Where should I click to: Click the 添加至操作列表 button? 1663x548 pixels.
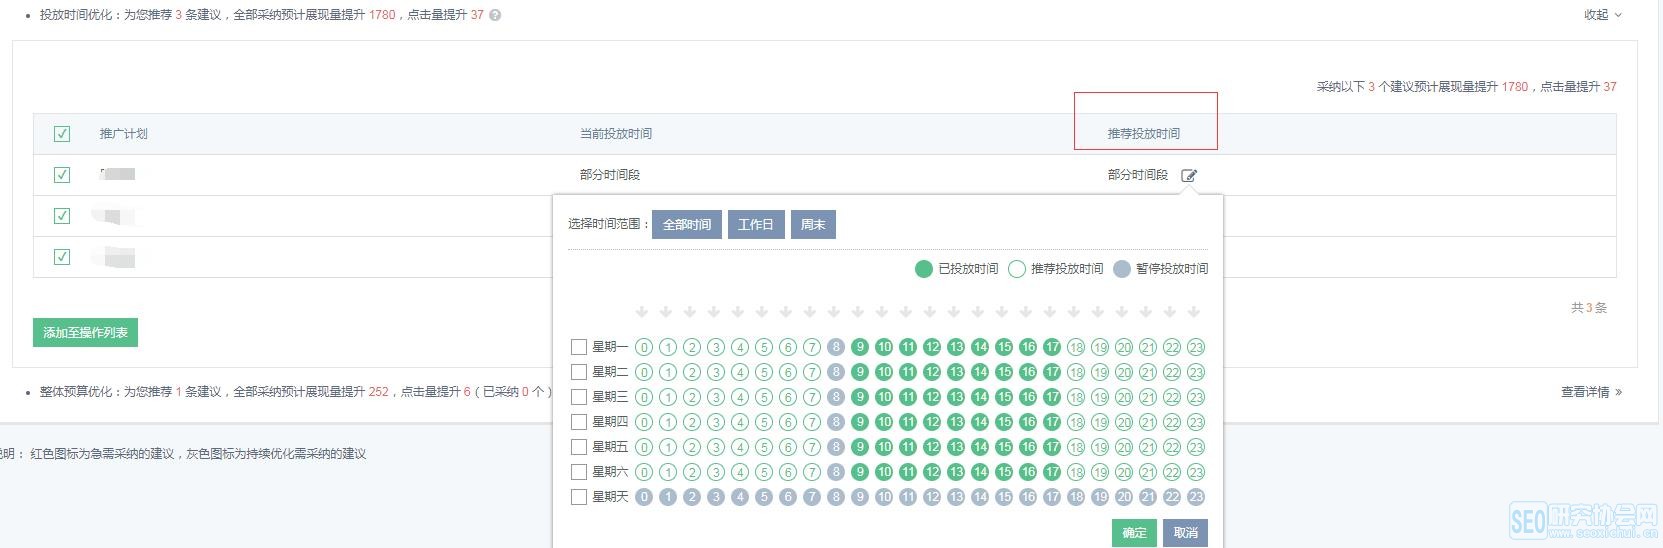click(85, 333)
